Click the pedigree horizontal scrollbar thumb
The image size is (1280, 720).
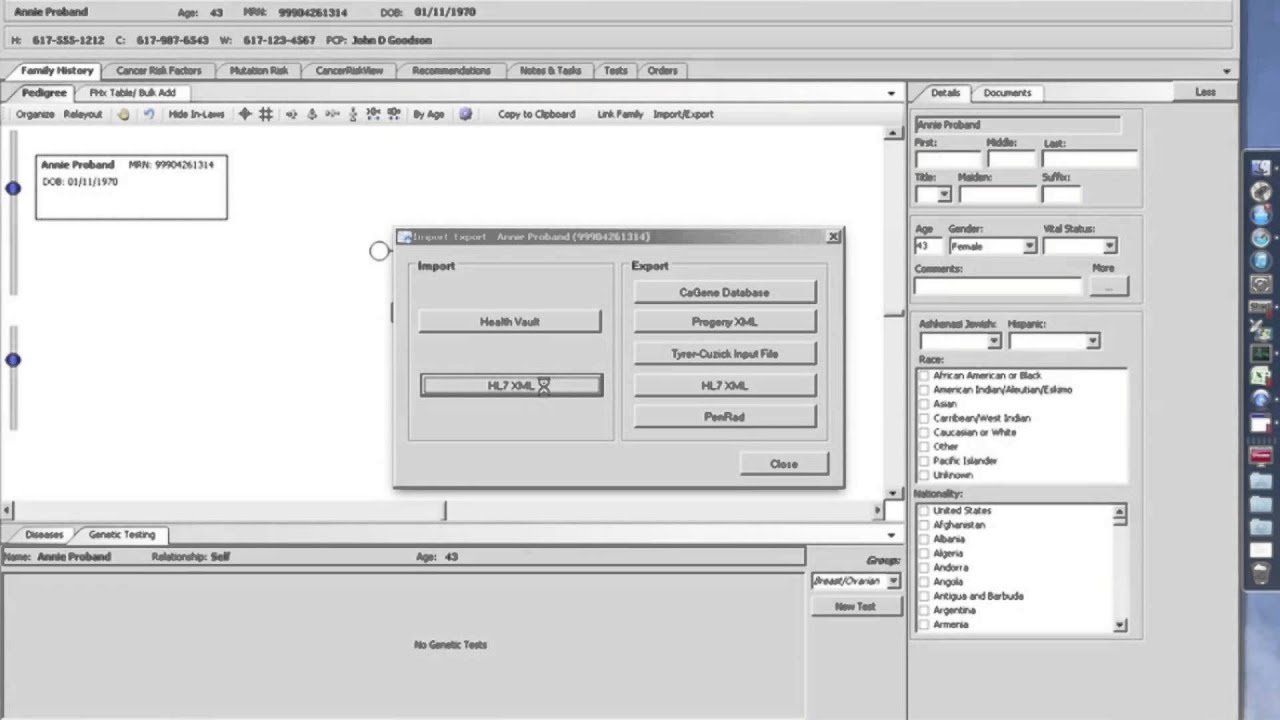pyautogui.click(x=228, y=511)
